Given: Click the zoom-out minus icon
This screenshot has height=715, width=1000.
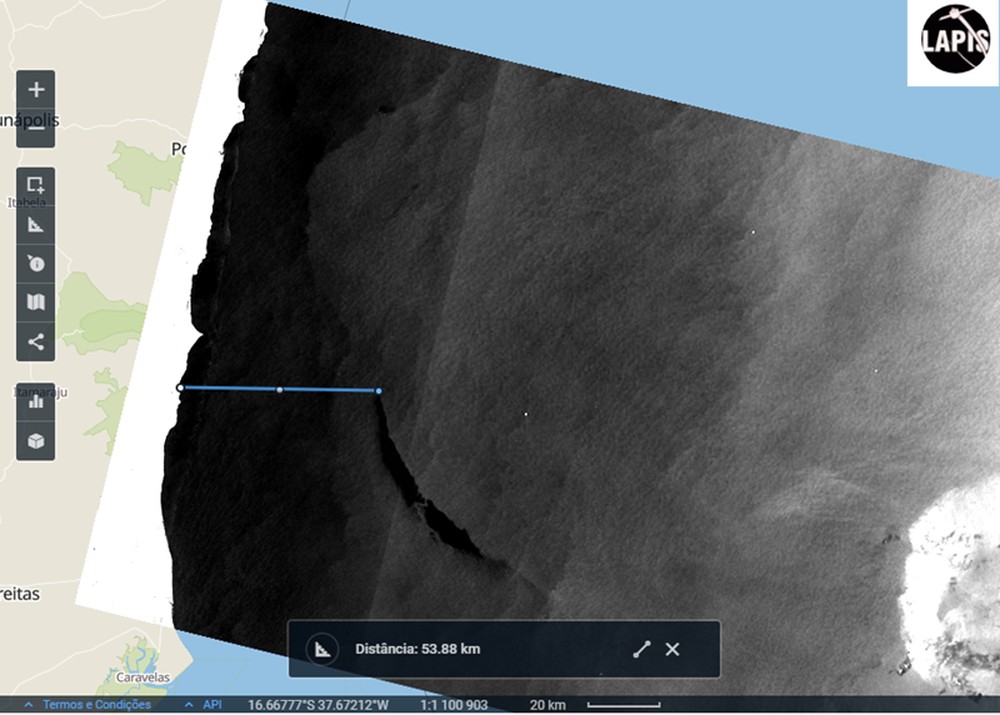Looking at the screenshot, I should point(35,129).
